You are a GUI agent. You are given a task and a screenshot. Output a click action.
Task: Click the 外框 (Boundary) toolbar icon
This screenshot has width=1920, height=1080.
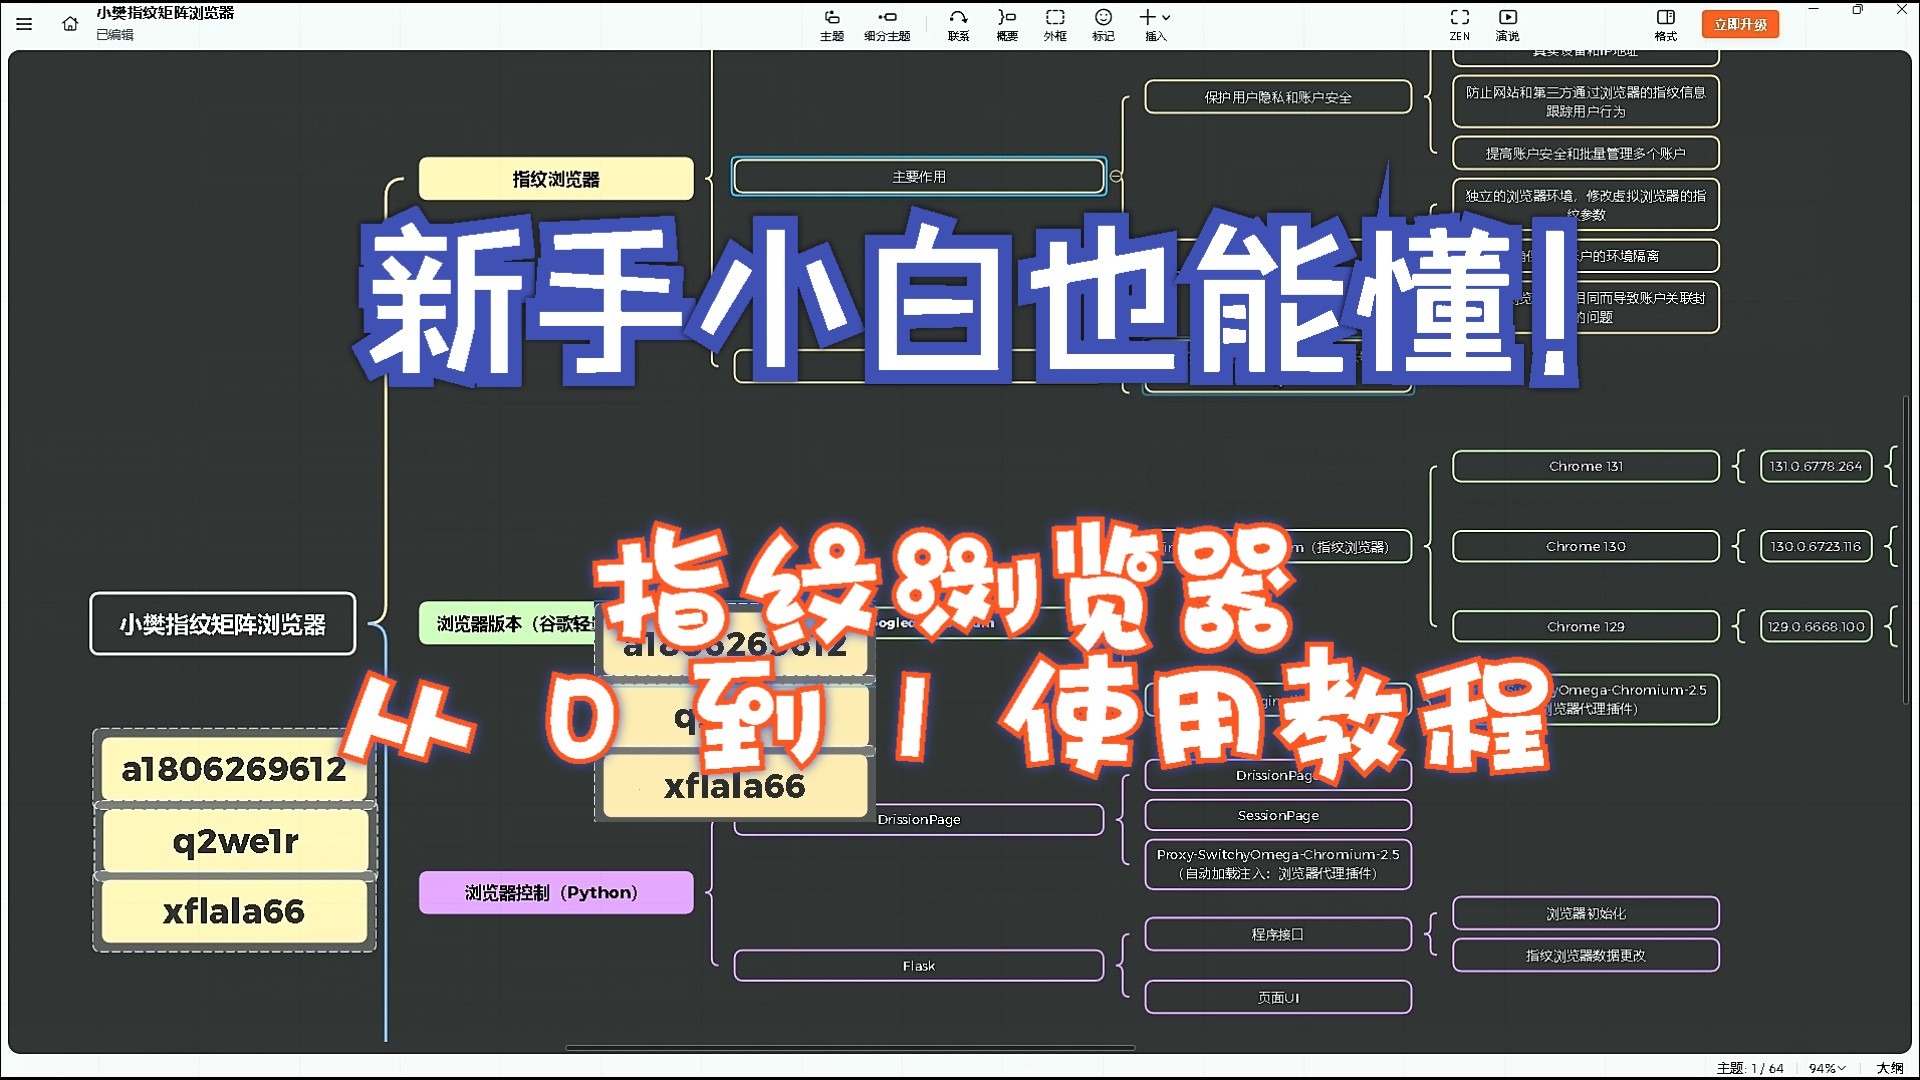[x=1055, y=24]
